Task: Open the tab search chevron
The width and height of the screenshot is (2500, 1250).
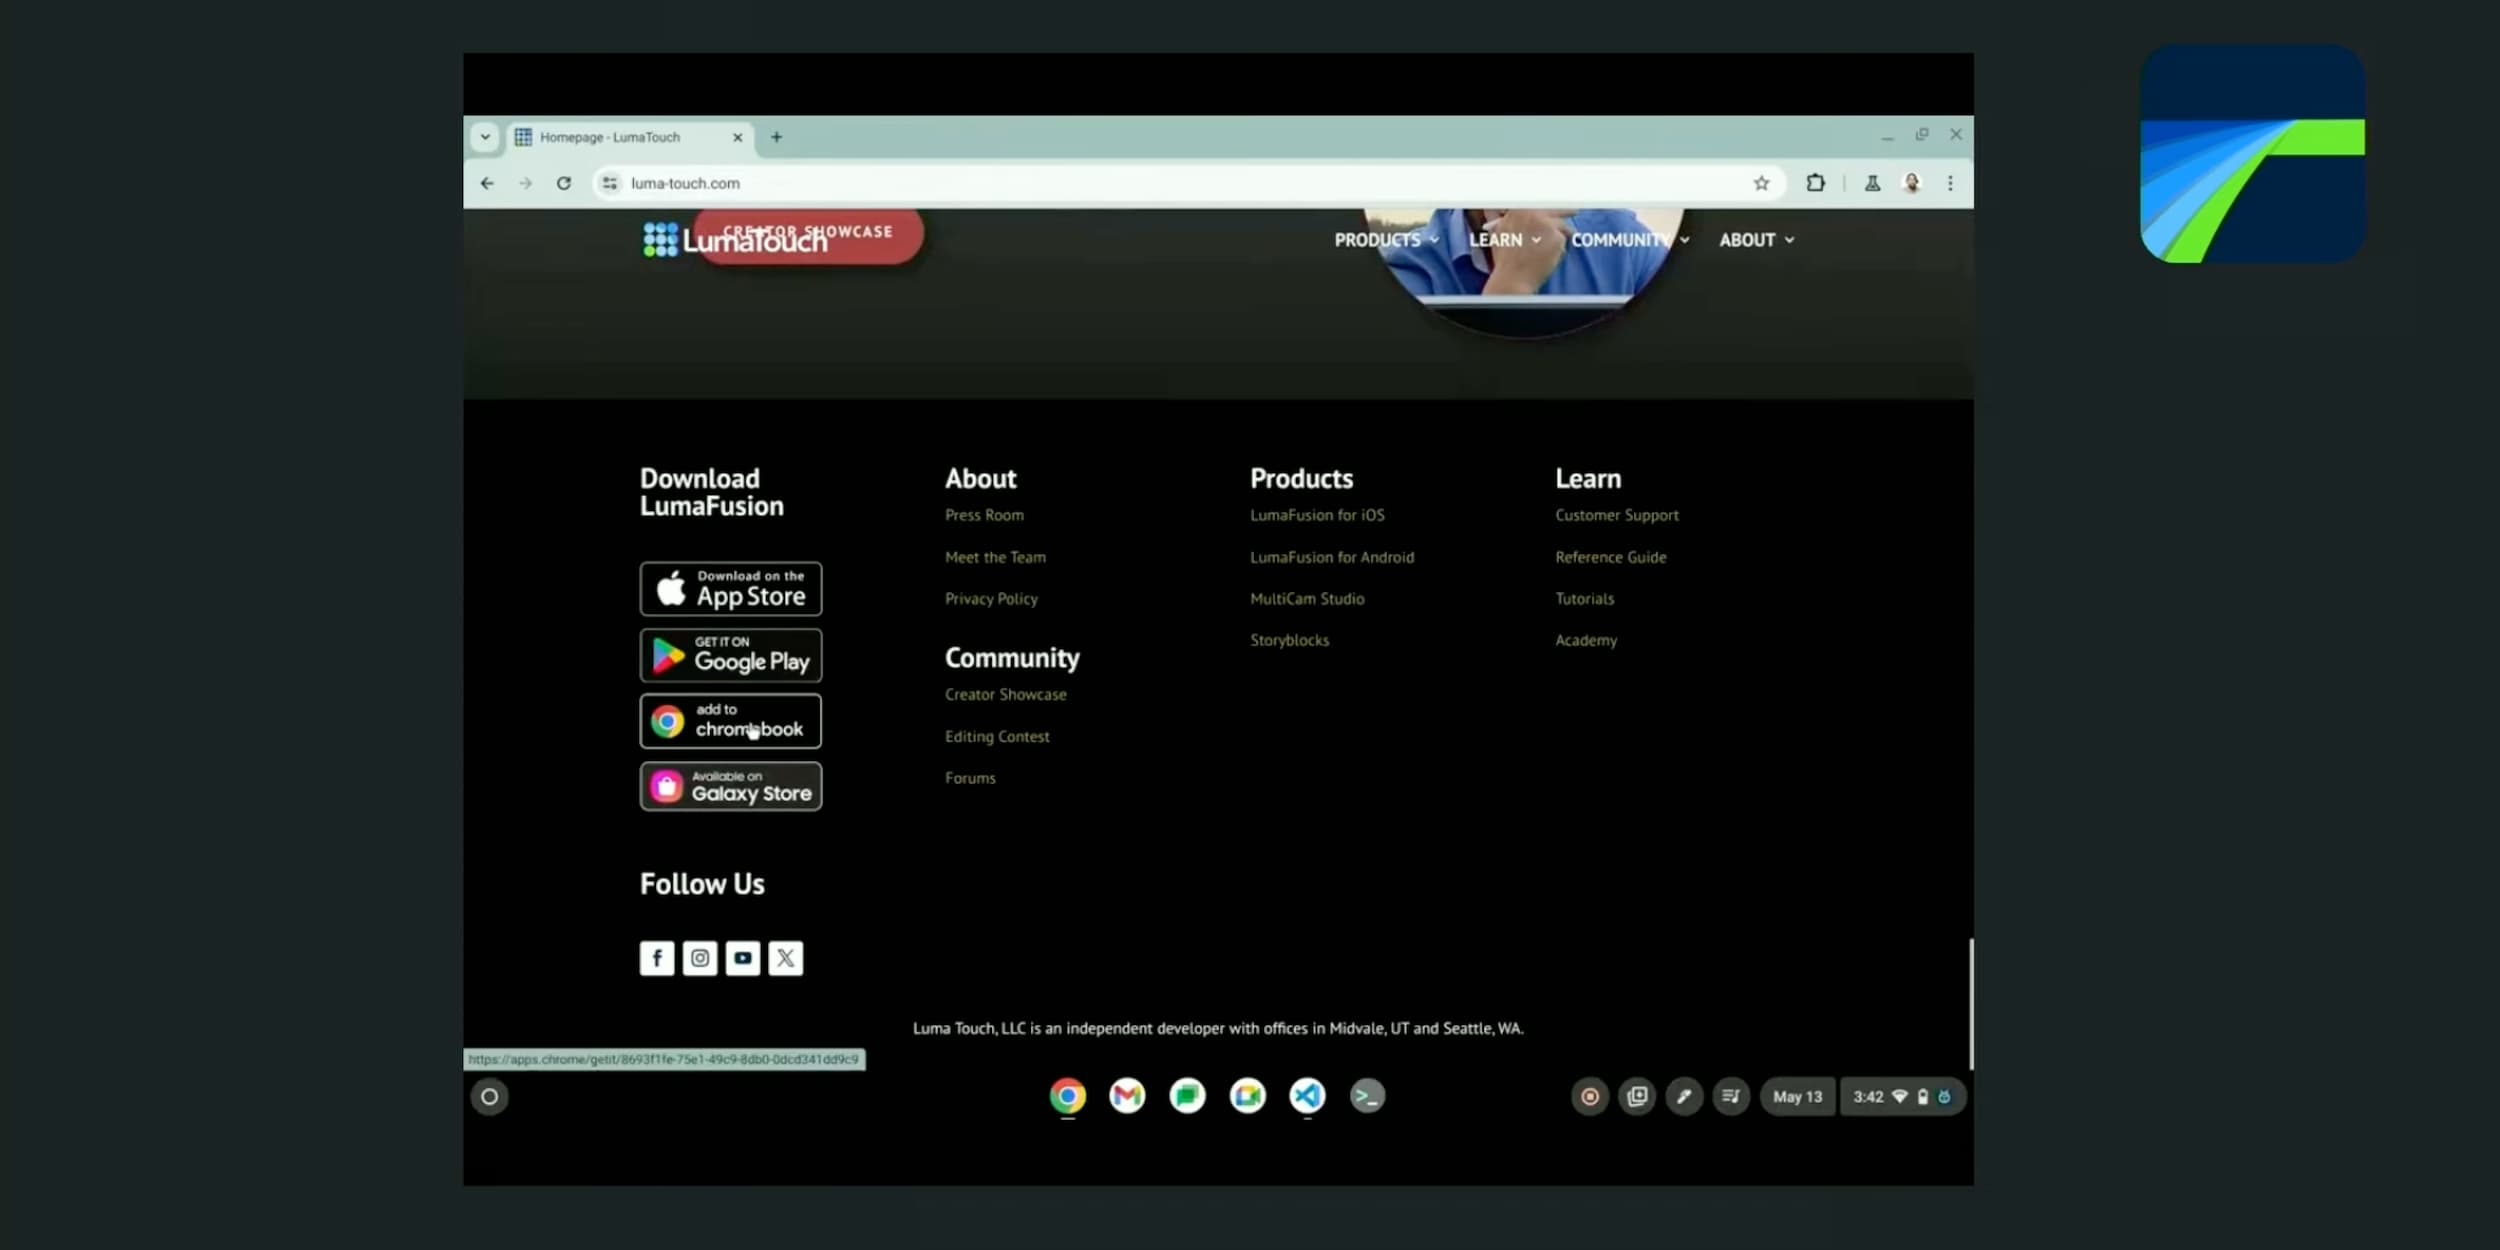Action: tap(485, 137)
